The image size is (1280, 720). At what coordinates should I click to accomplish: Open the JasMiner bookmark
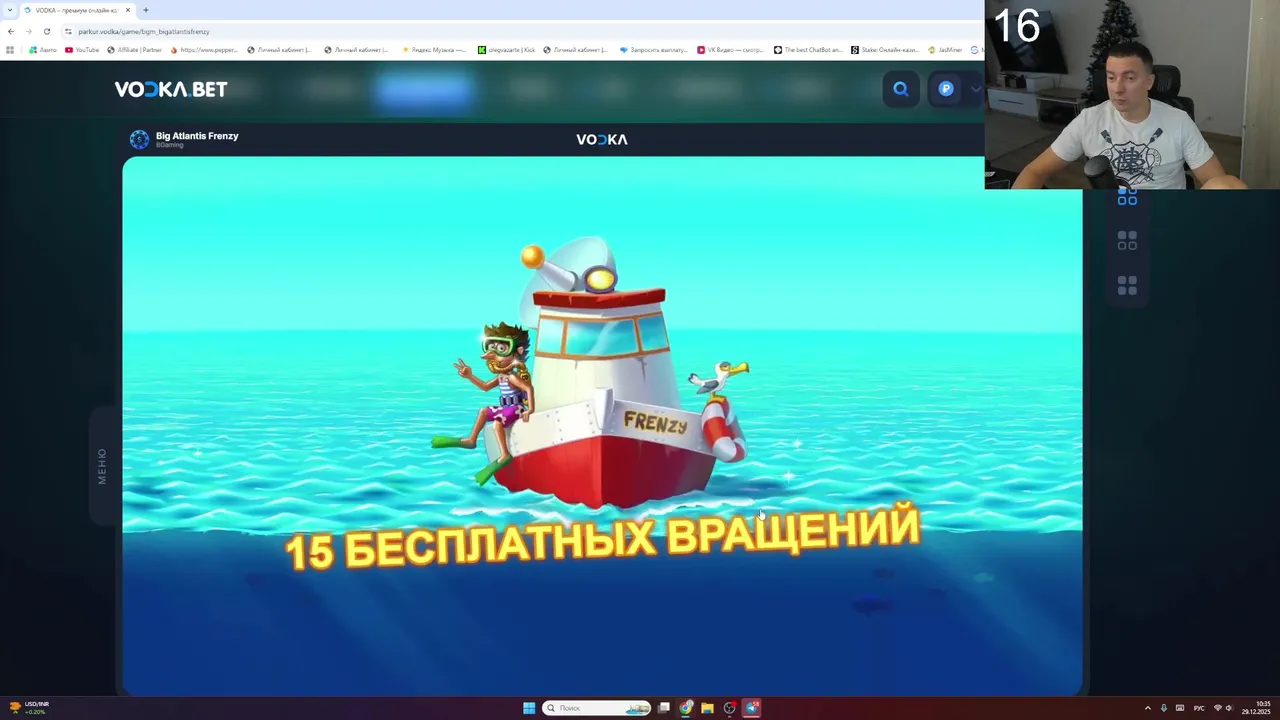click(x=945, y=50)
